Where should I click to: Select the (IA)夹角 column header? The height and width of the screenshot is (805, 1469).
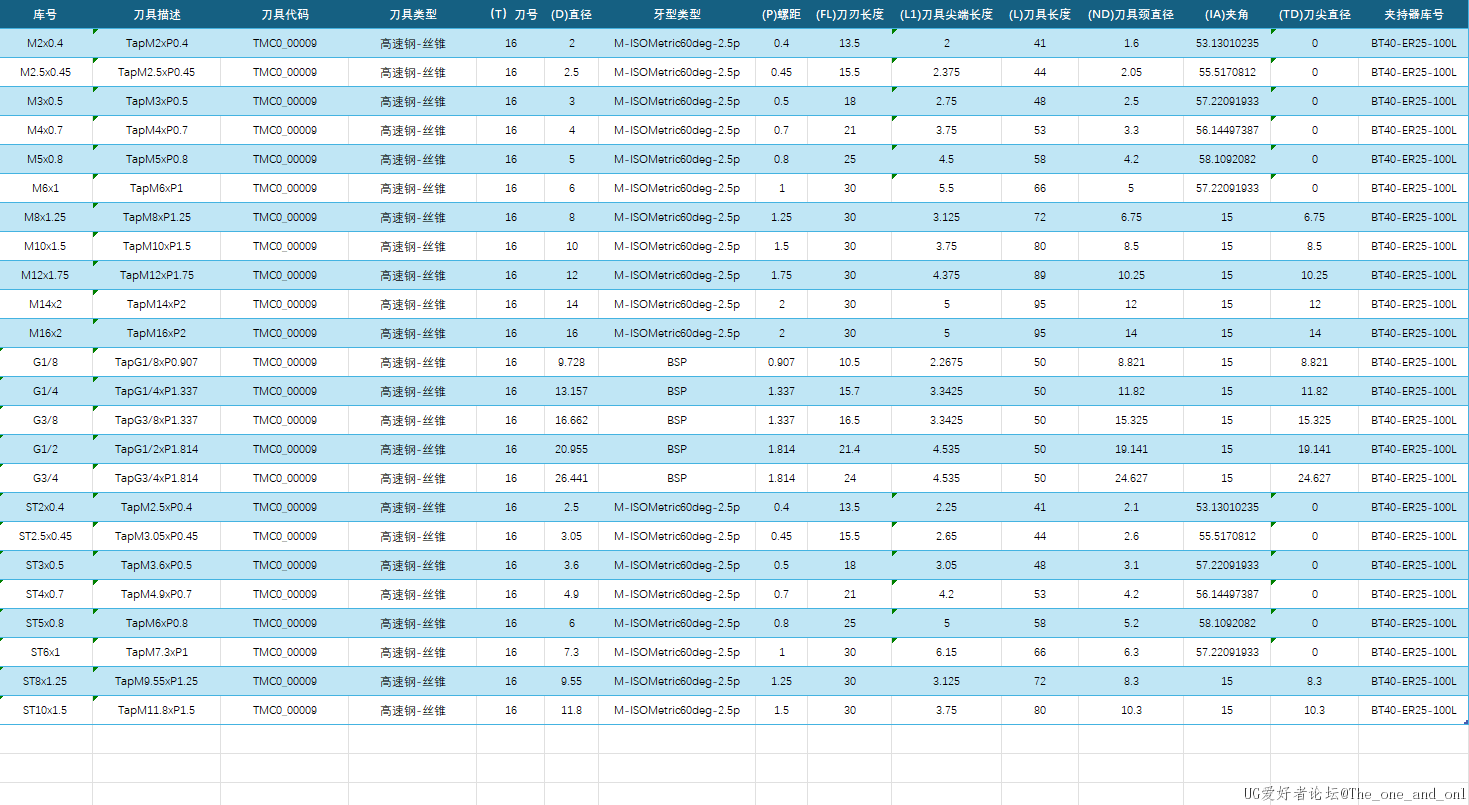1227,14
